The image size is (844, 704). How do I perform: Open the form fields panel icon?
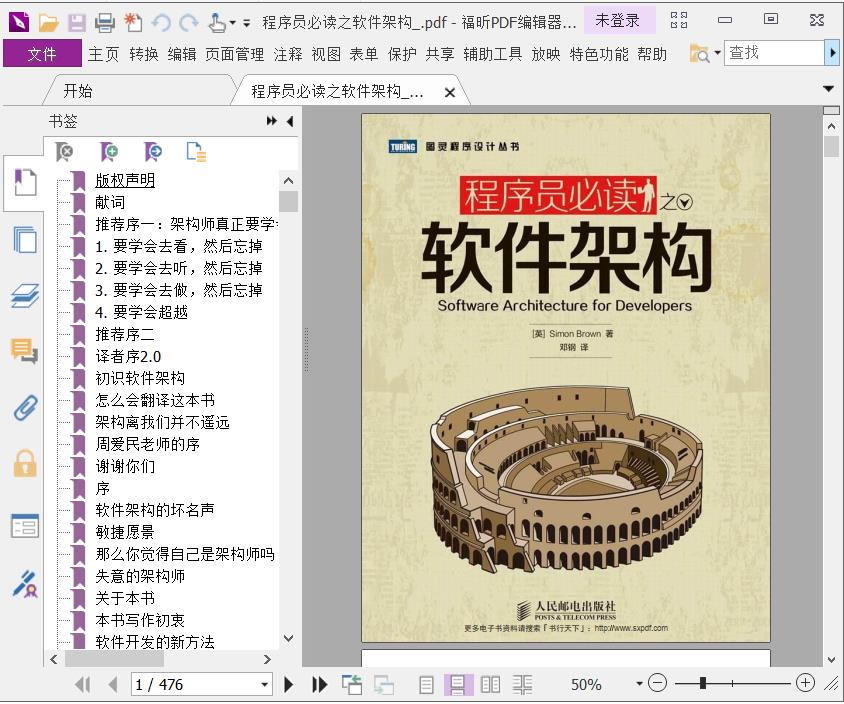(x=25, y=526)
